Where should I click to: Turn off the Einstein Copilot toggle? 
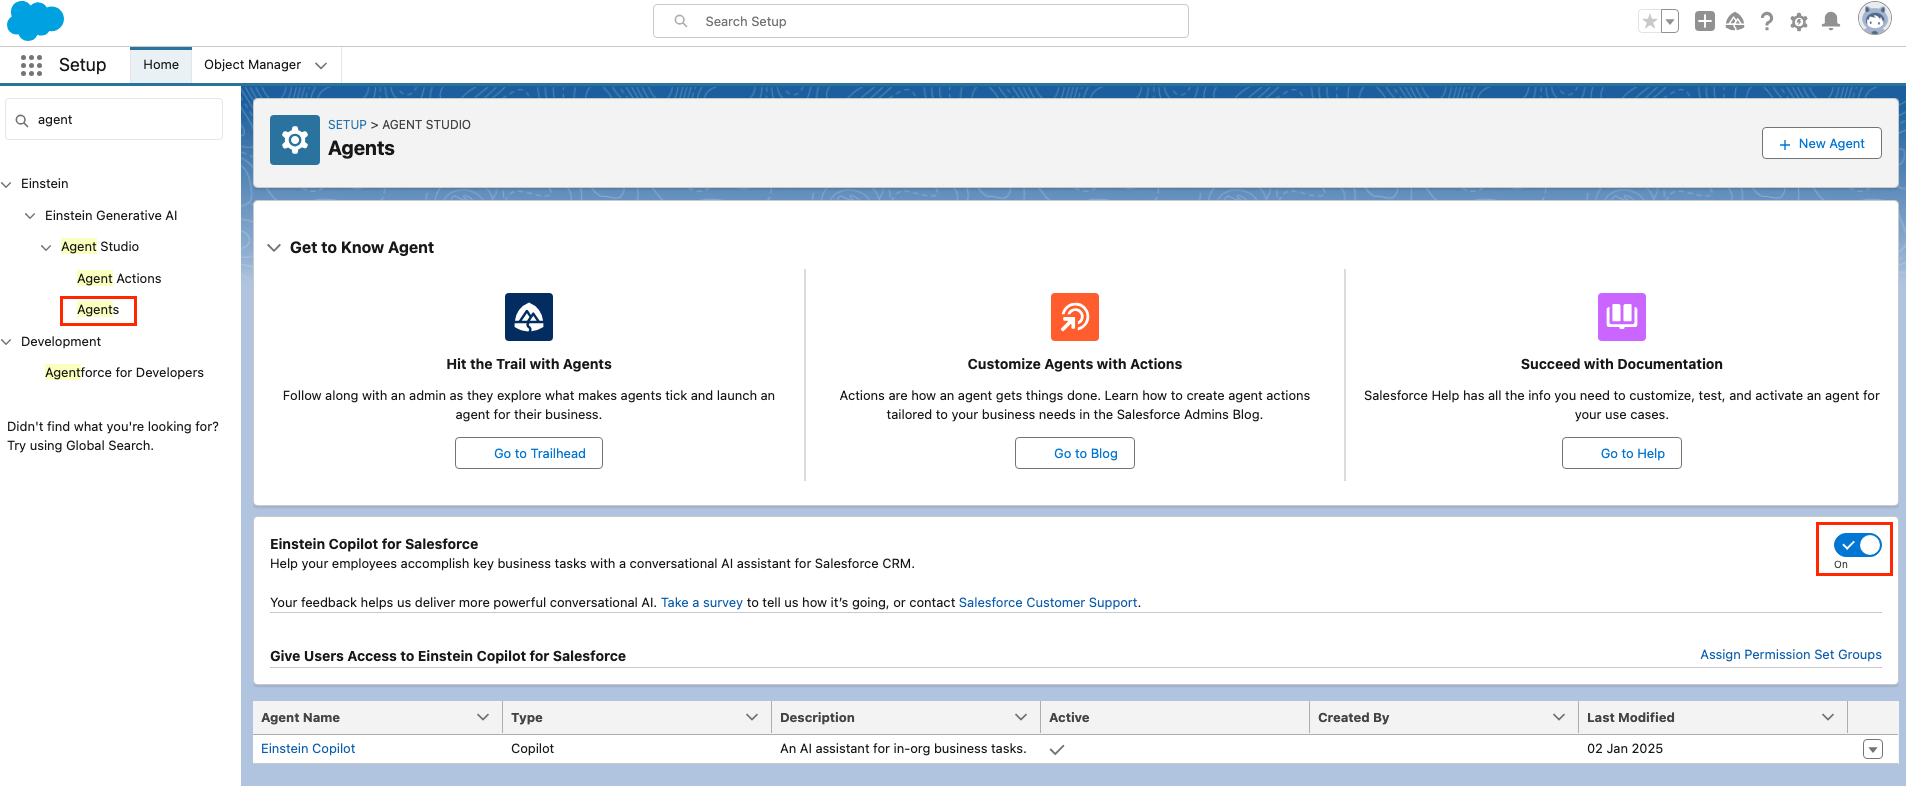1857,545
